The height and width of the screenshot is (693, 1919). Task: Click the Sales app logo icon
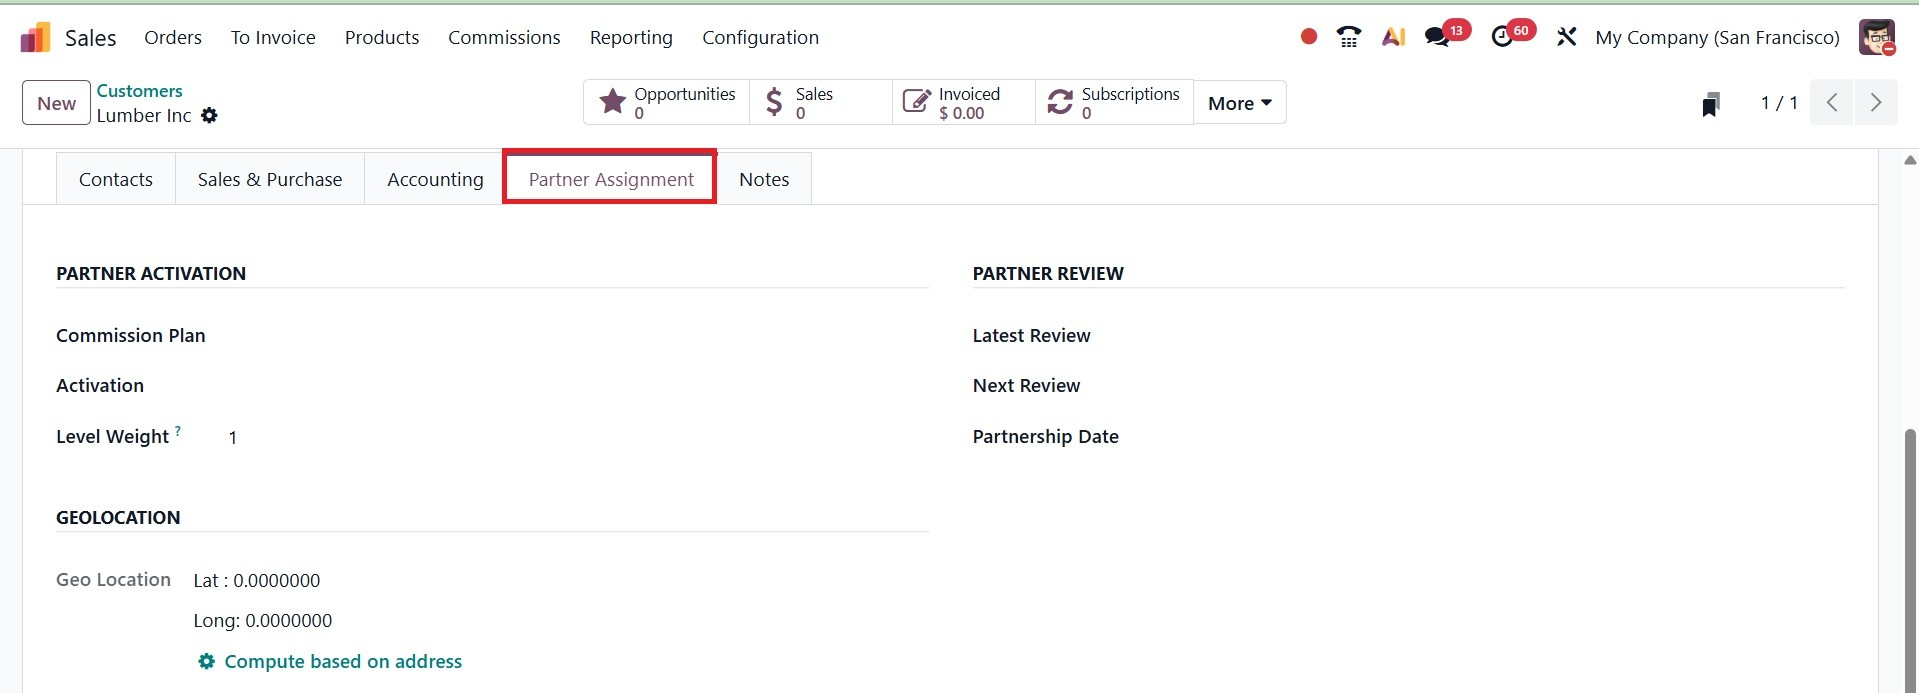pyautogui.click(x=35, y=38)
